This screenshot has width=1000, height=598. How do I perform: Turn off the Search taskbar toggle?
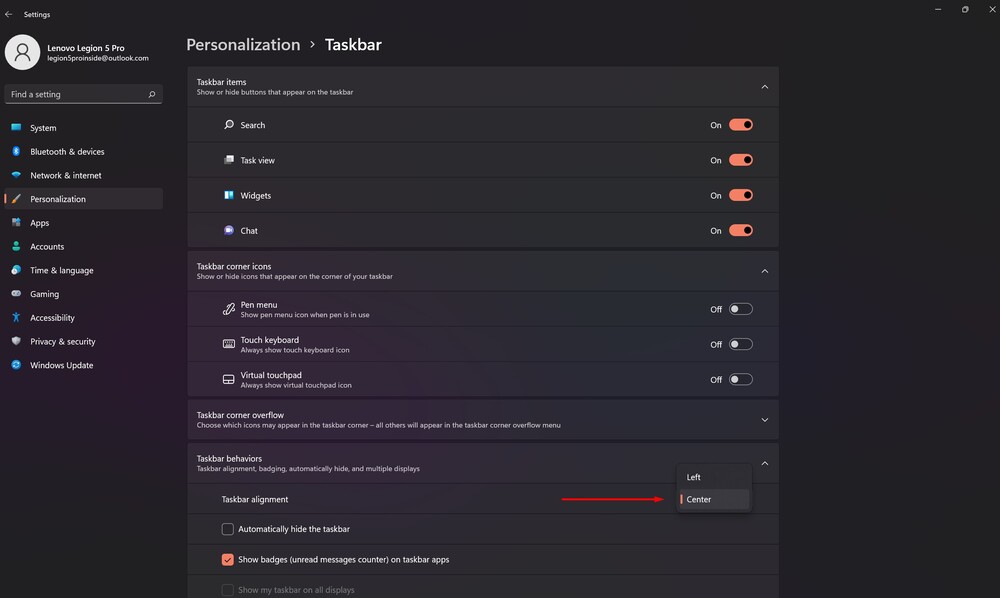click(740, 125)
